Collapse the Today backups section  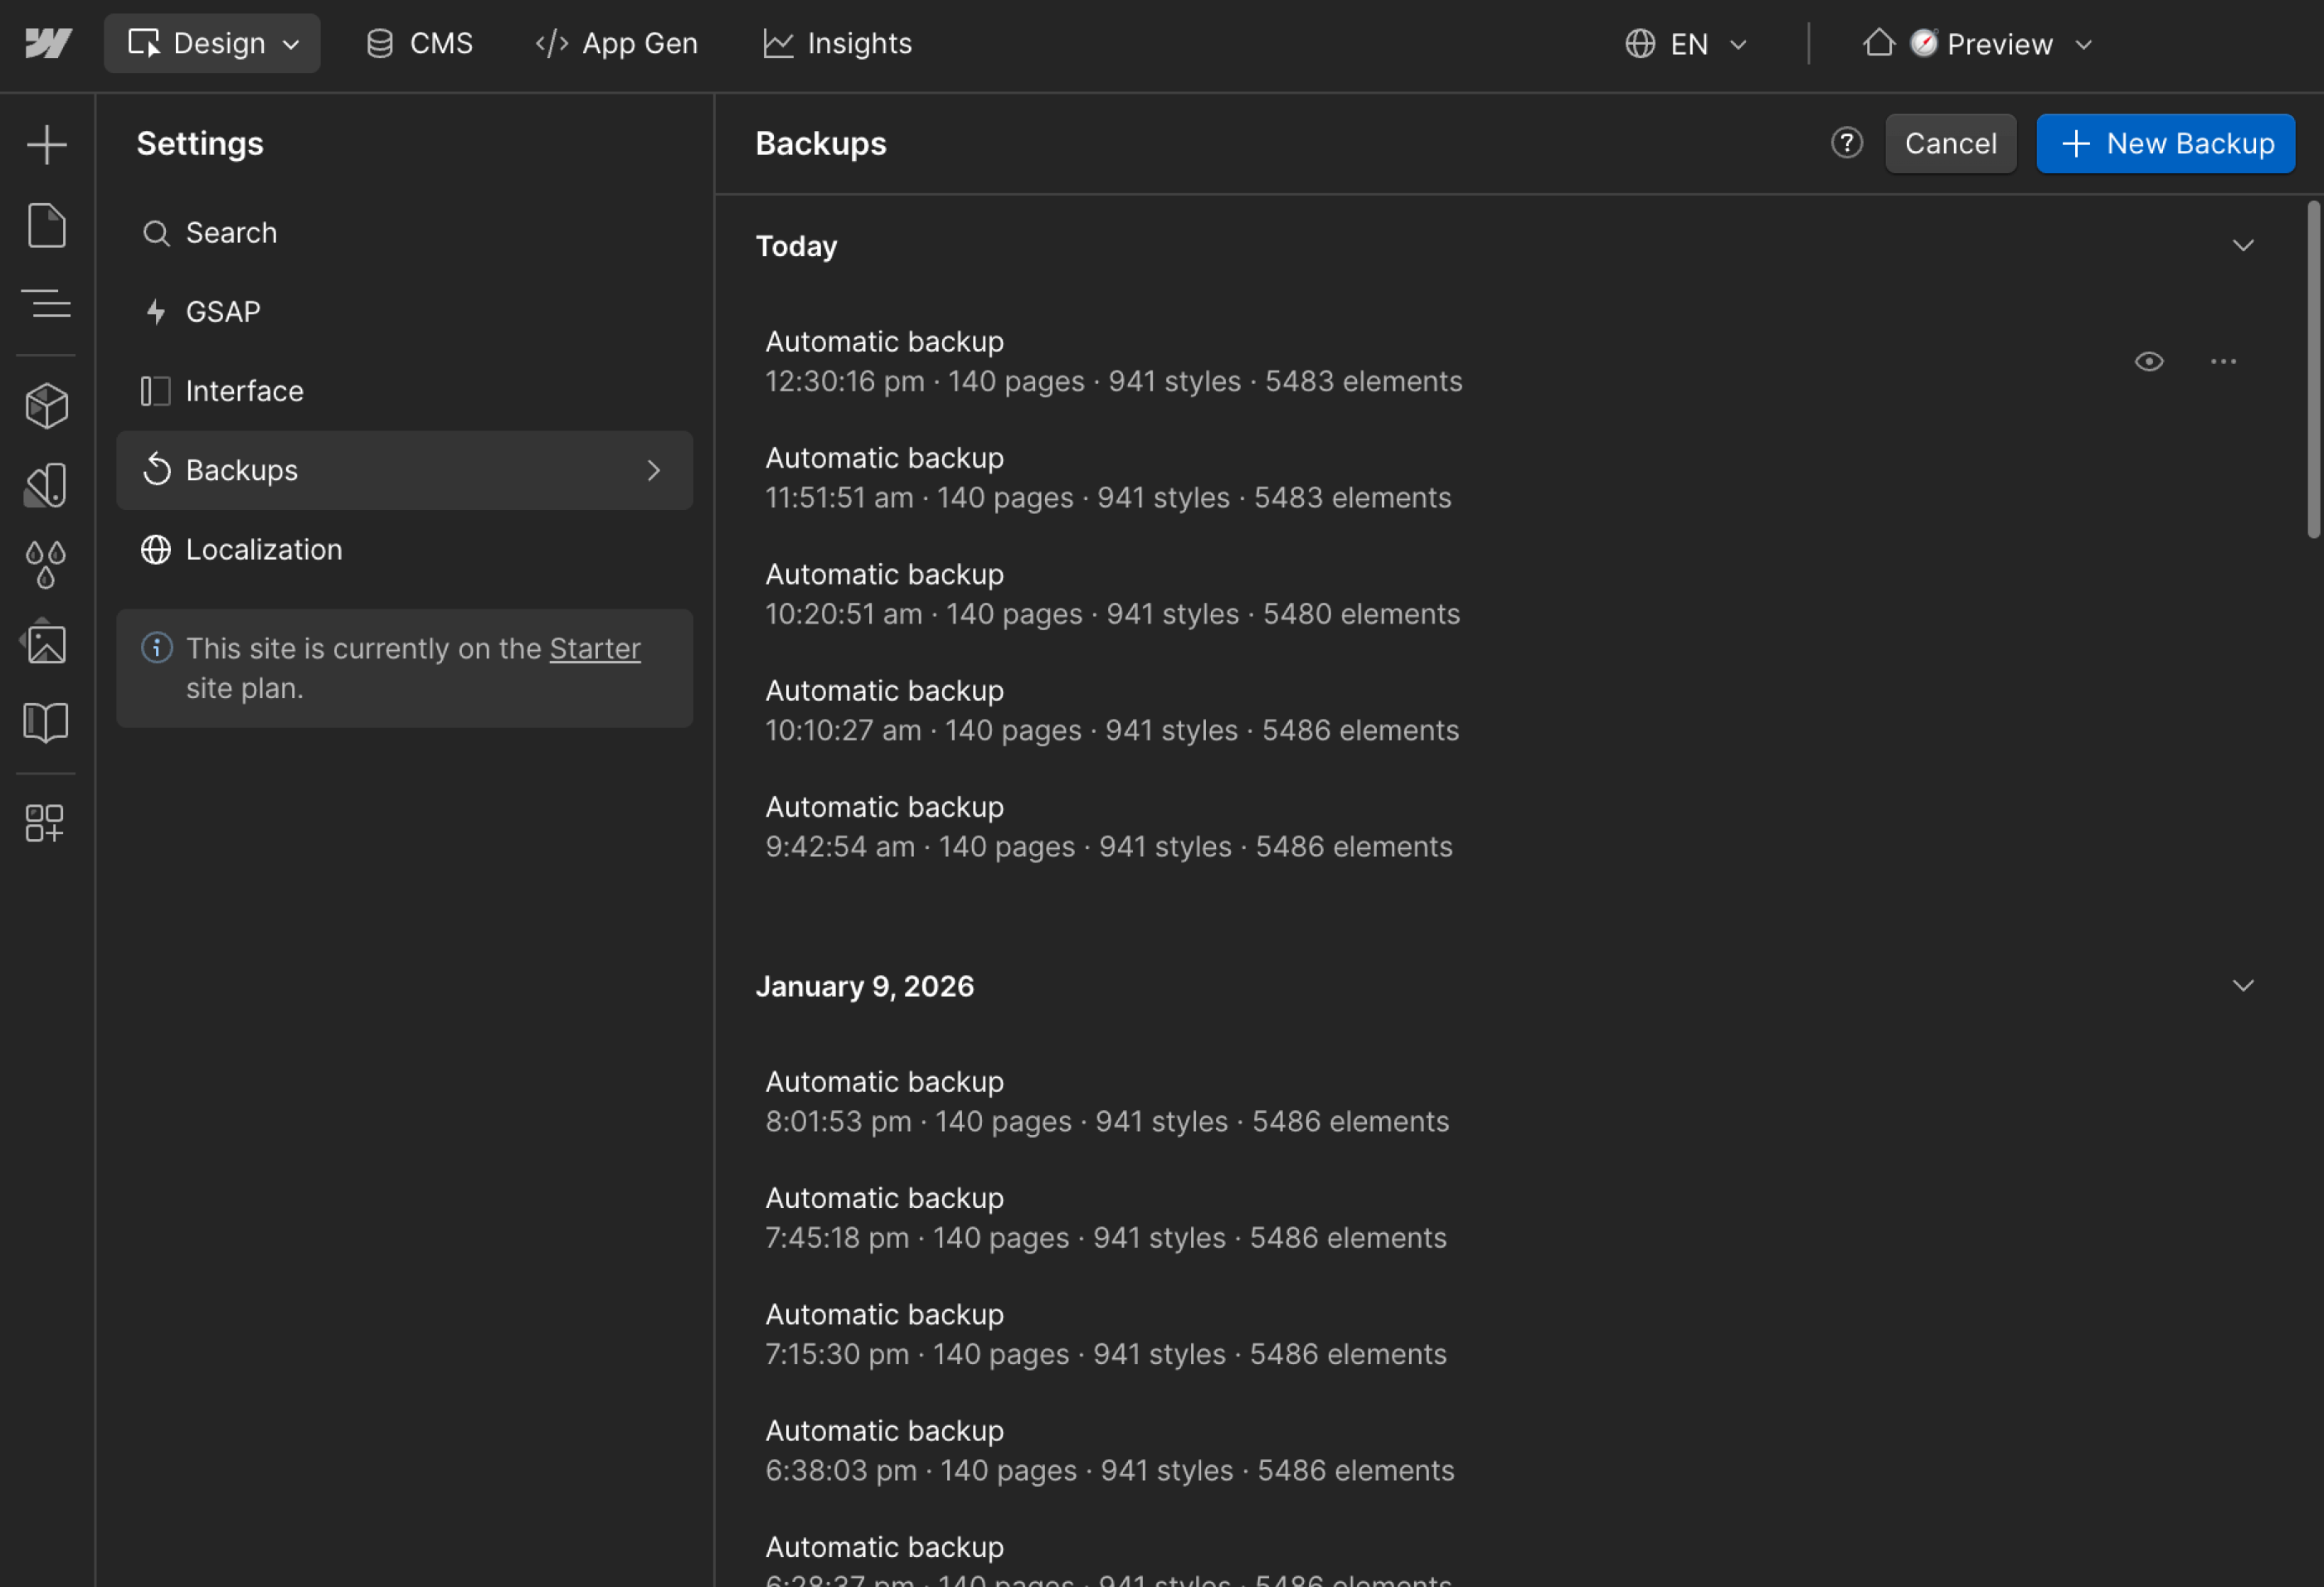pos(2243,245)
